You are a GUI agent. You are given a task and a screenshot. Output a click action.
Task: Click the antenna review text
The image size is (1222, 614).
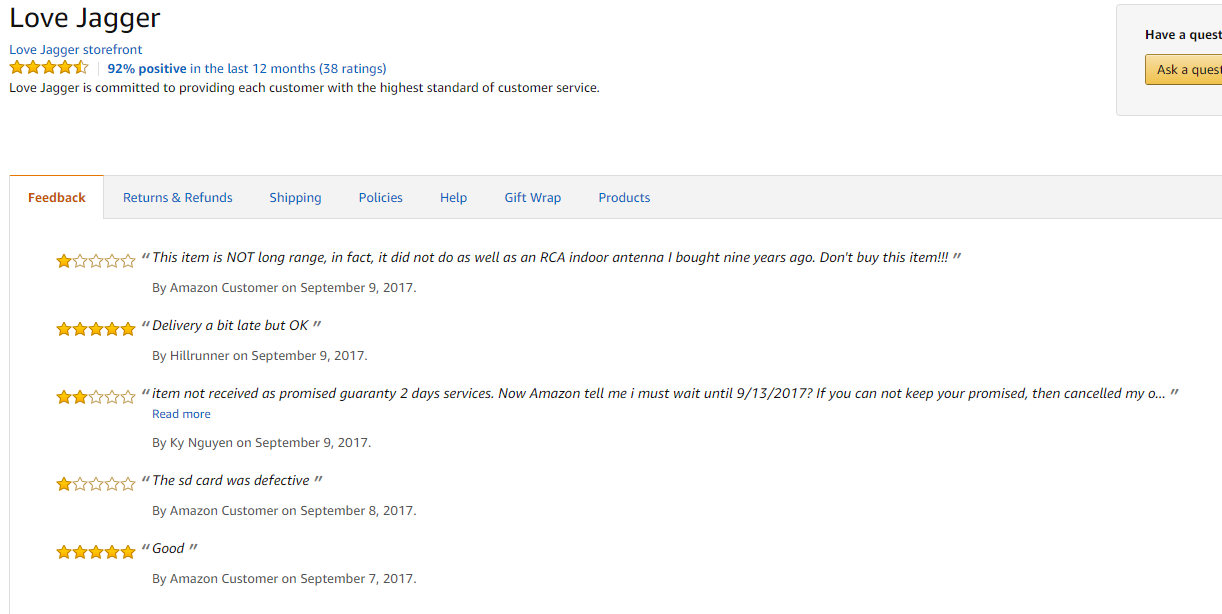point(550,257)
